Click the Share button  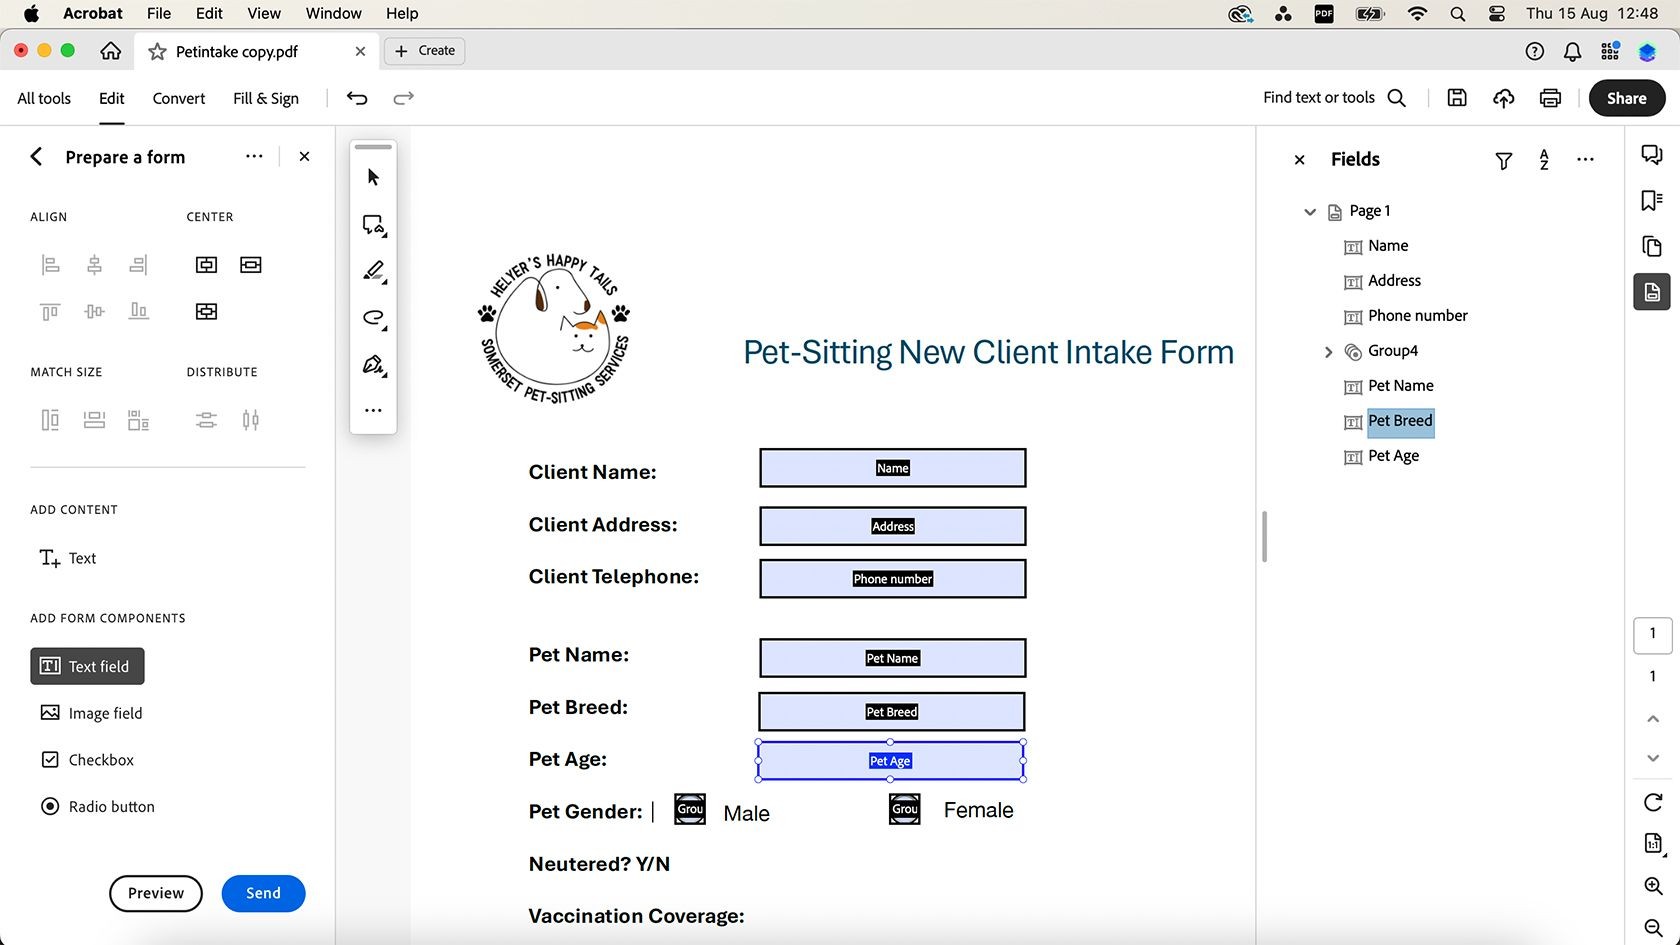tap(1627, 98)
